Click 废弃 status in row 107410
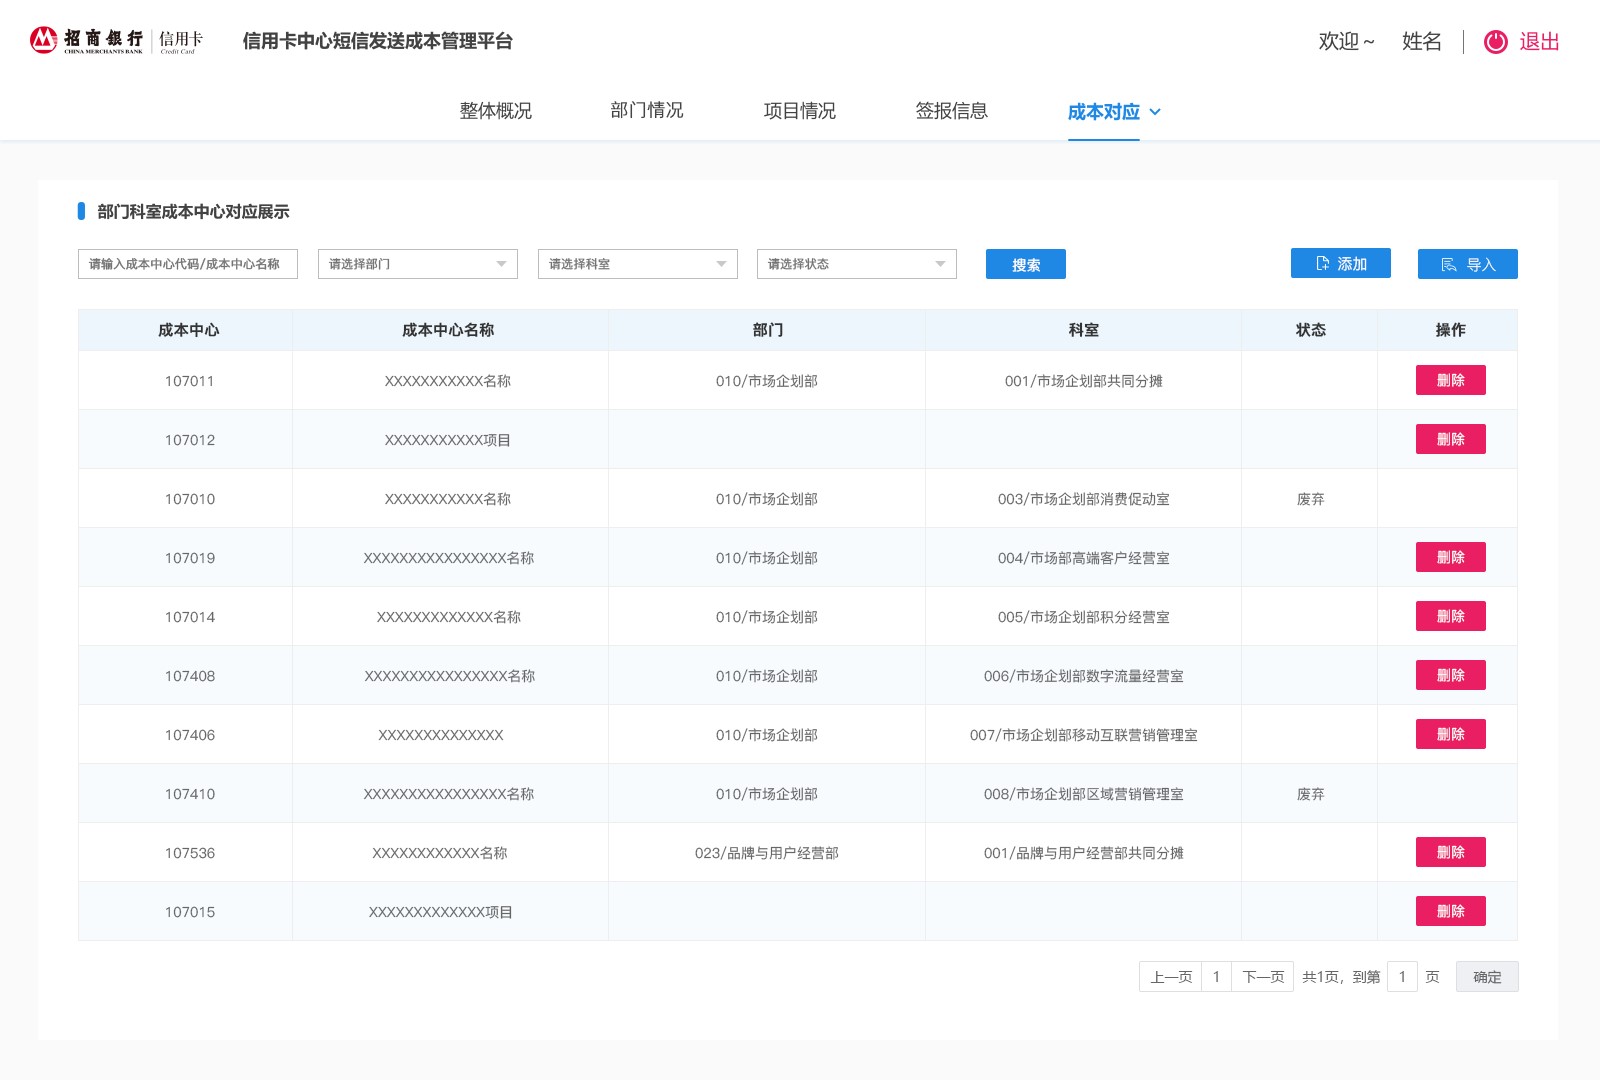This screenshot has width=1600, height=1080. click(1311, 794)
